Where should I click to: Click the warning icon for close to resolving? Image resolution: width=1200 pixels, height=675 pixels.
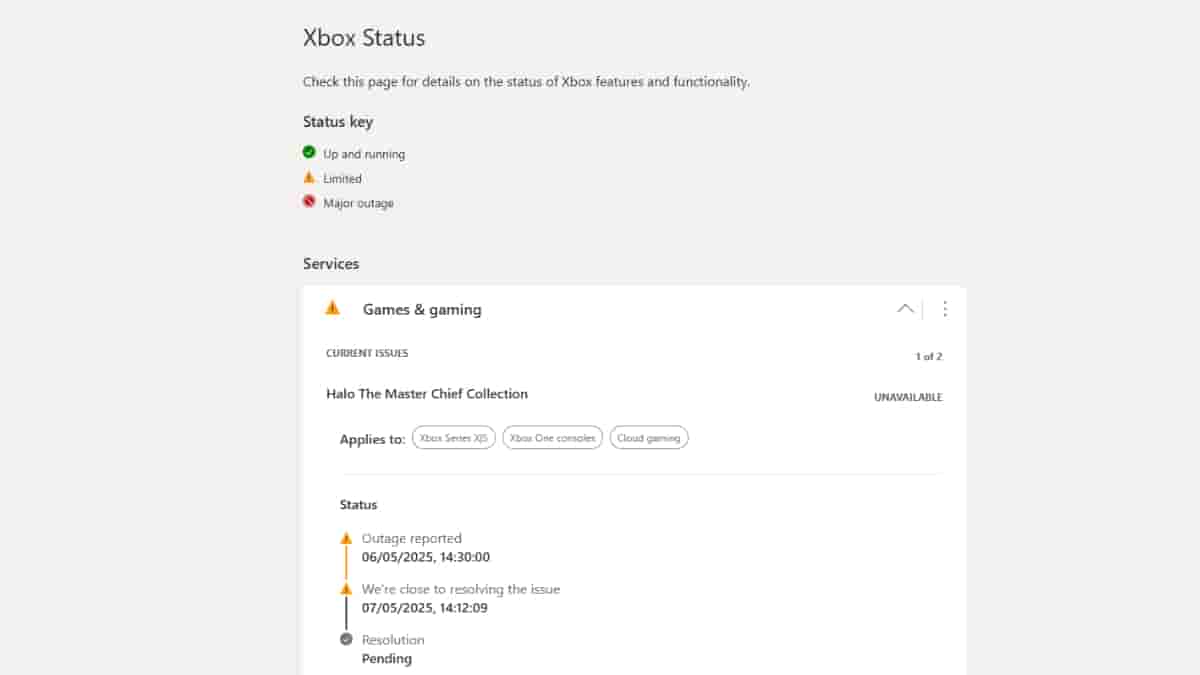click(x=346, y=589)
